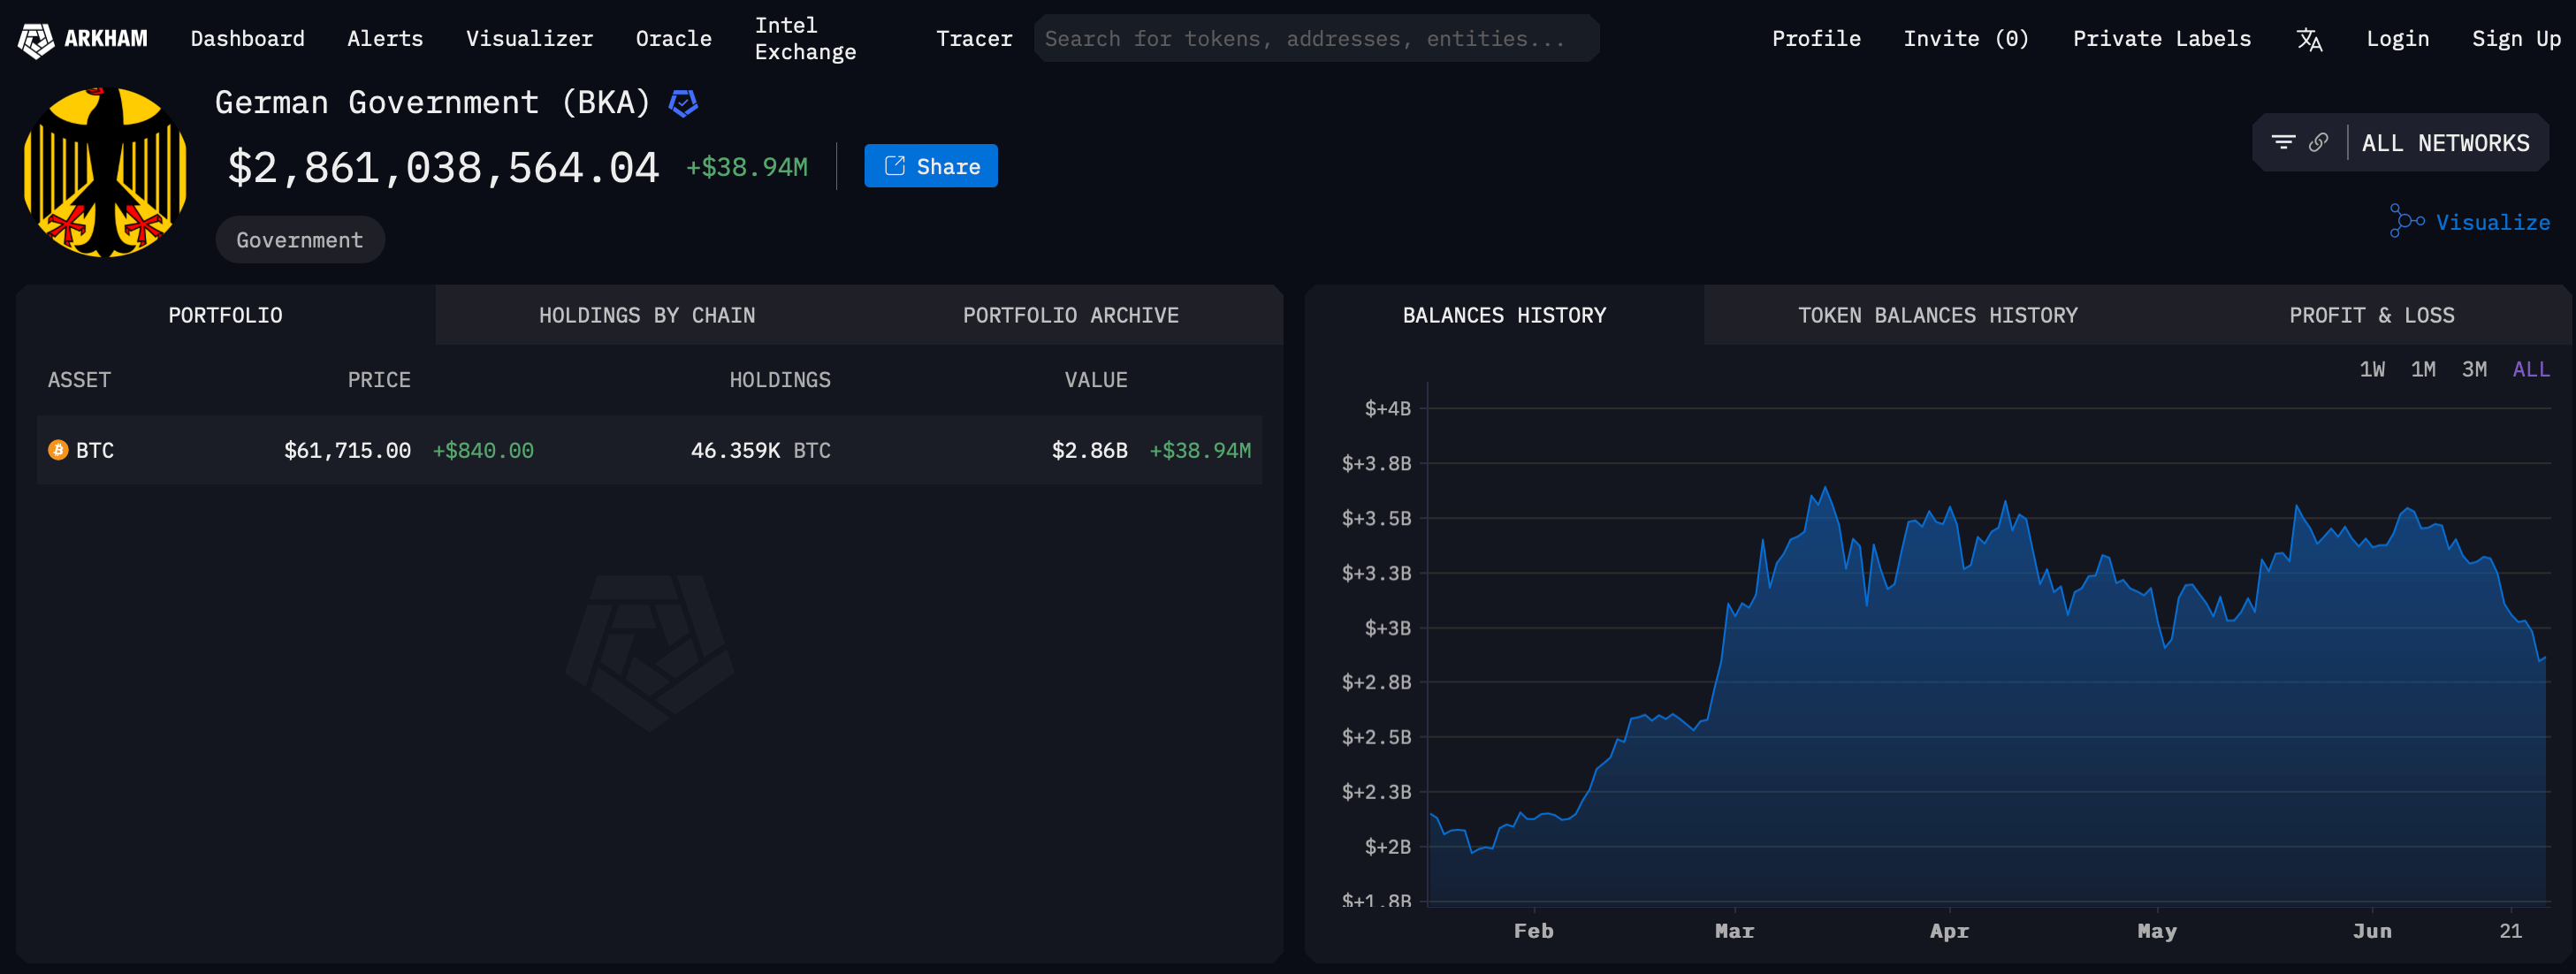2576x974 pixels.
Task: Click the ASSET column header
Action: coord(79,380)
